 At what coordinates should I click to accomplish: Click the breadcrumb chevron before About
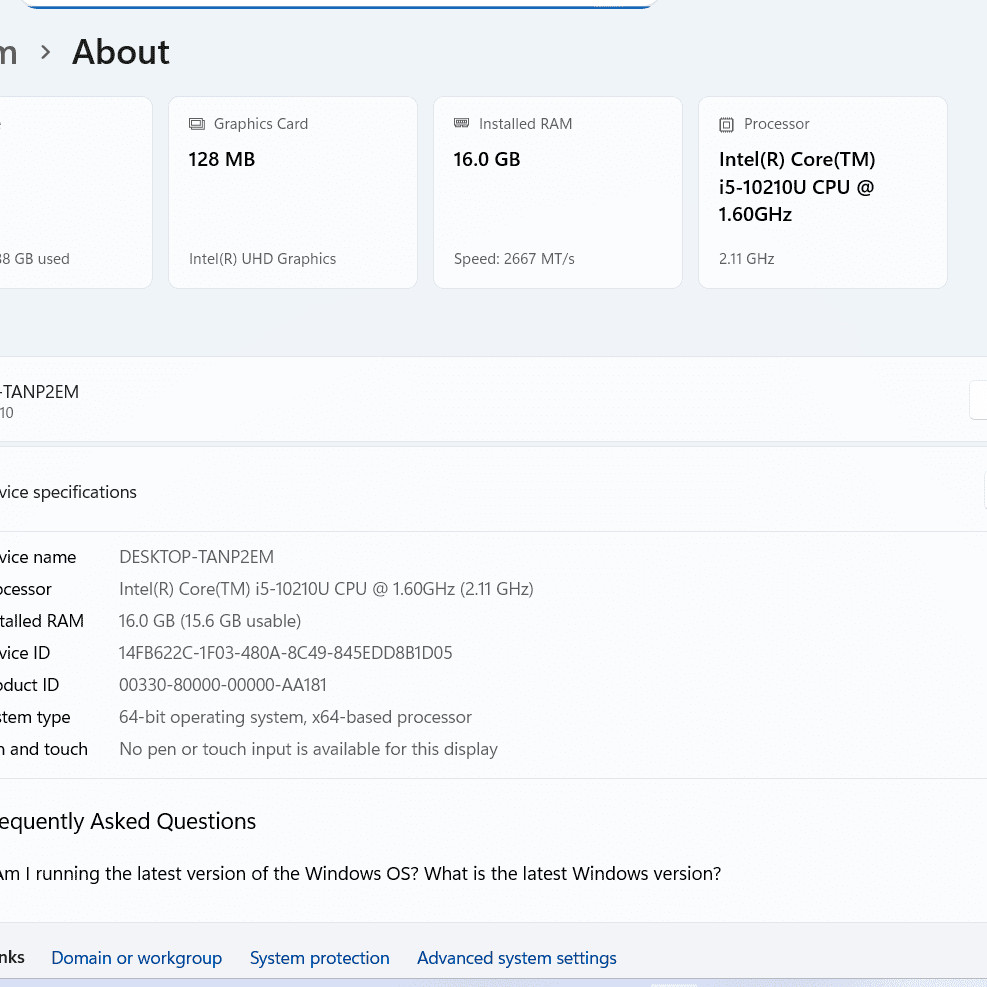[45, 53]
